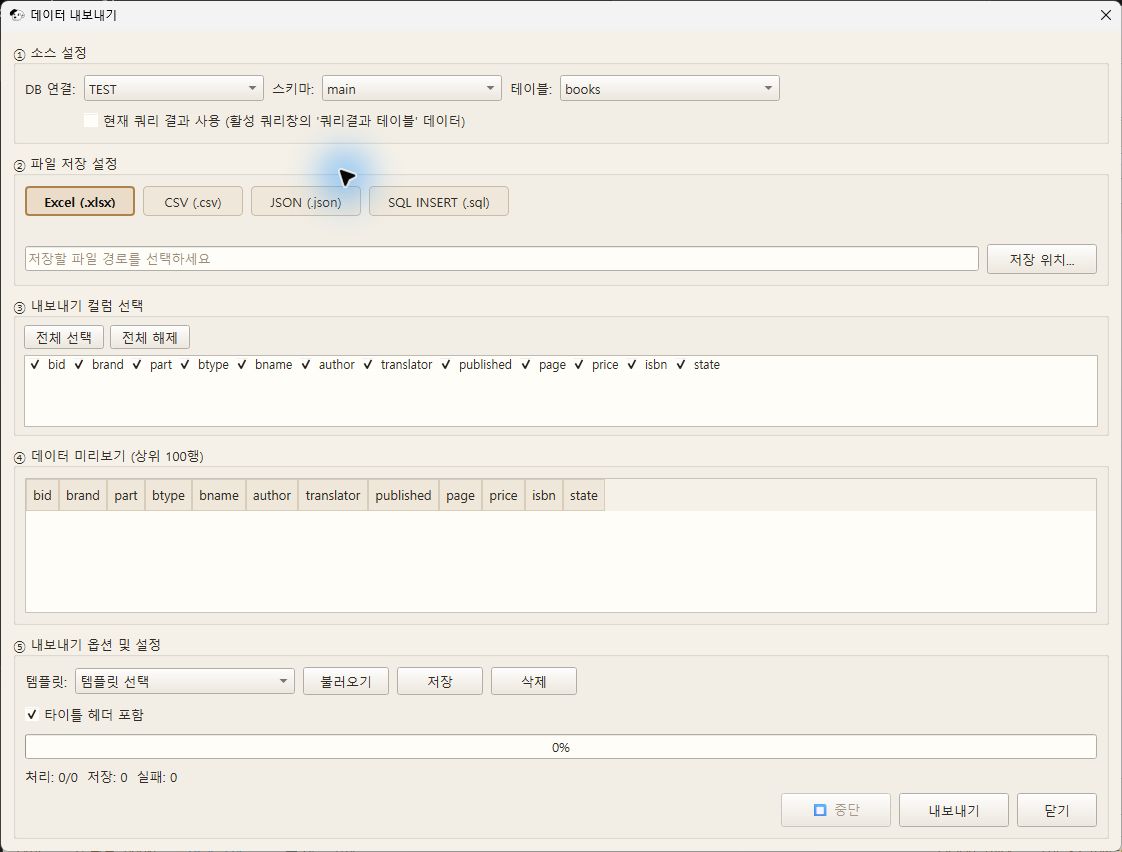Click the state preview table header
1122x852 pixels.
click(x=584, y=495)
